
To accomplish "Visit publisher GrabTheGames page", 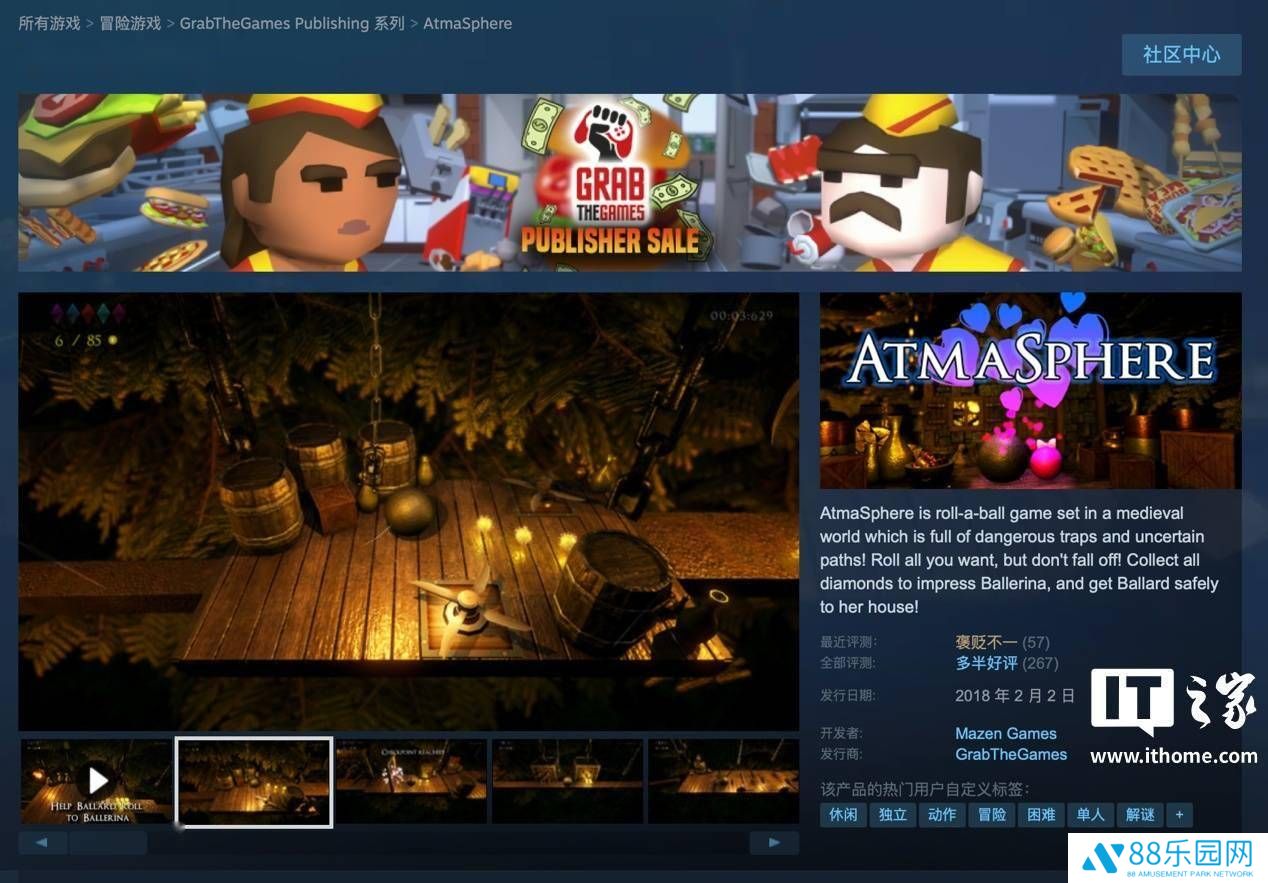I will pyautogui.click(x=1011, y=754).
